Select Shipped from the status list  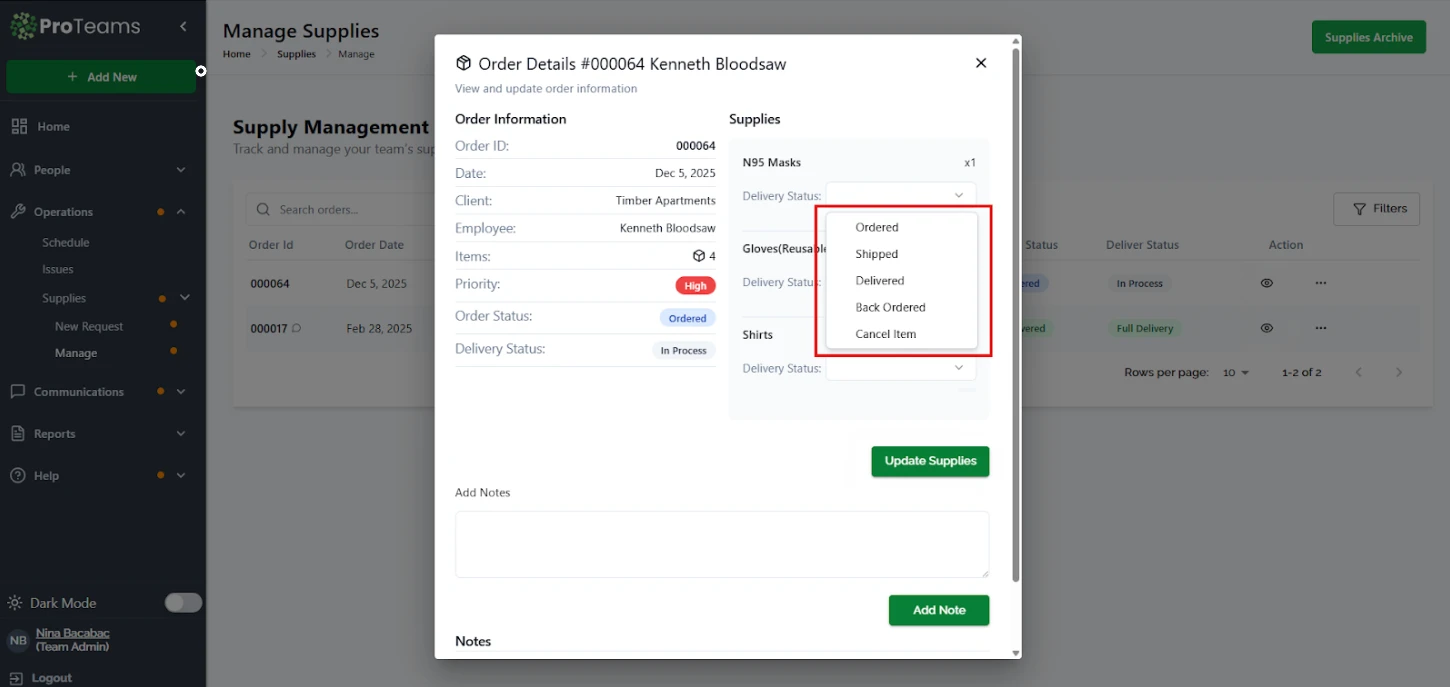877,254
